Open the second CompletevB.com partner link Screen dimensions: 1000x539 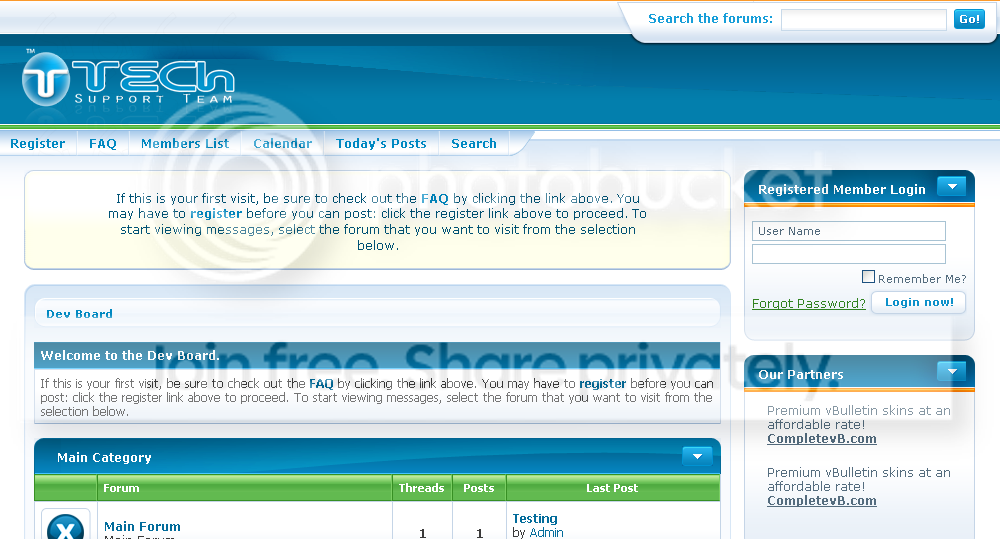coord(821,501)
